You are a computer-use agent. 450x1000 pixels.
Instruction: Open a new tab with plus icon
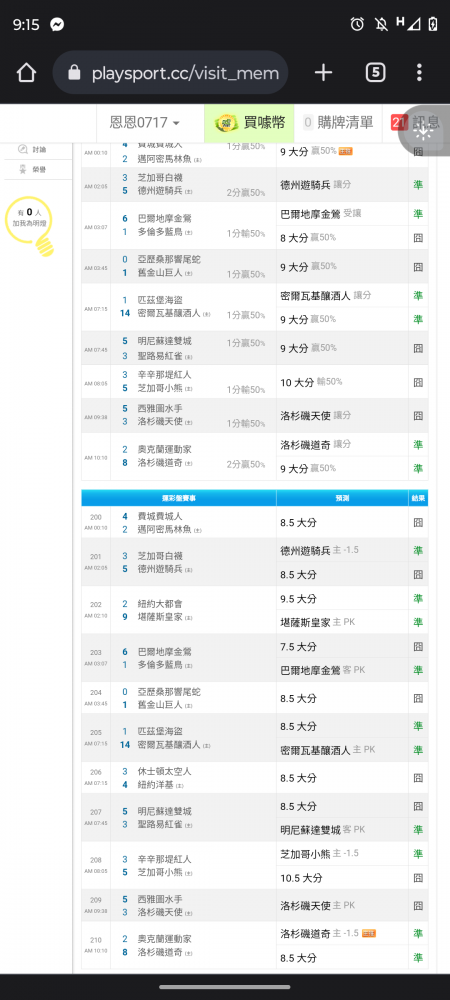(323, 73)
